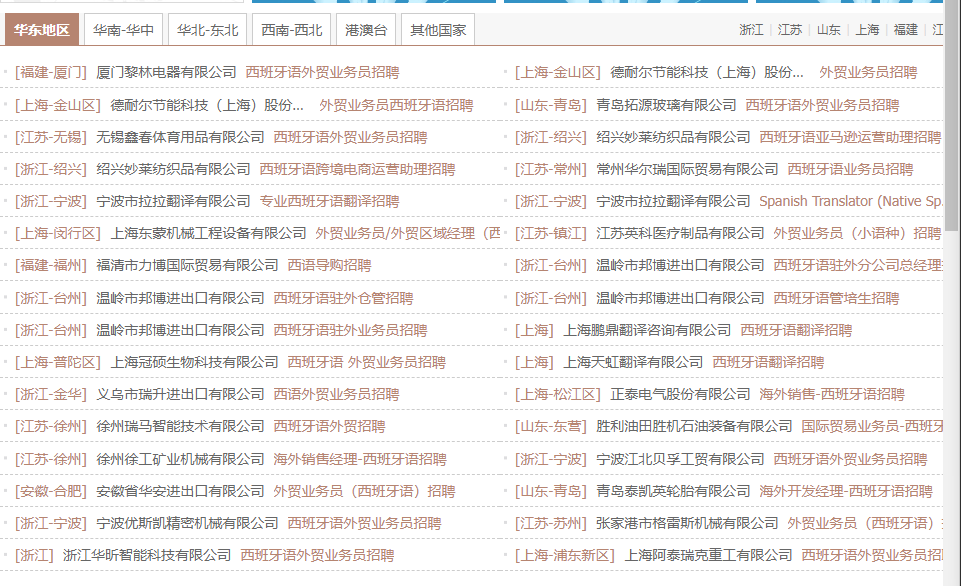Open the Spanish Translator job listing

pos(851,201)
